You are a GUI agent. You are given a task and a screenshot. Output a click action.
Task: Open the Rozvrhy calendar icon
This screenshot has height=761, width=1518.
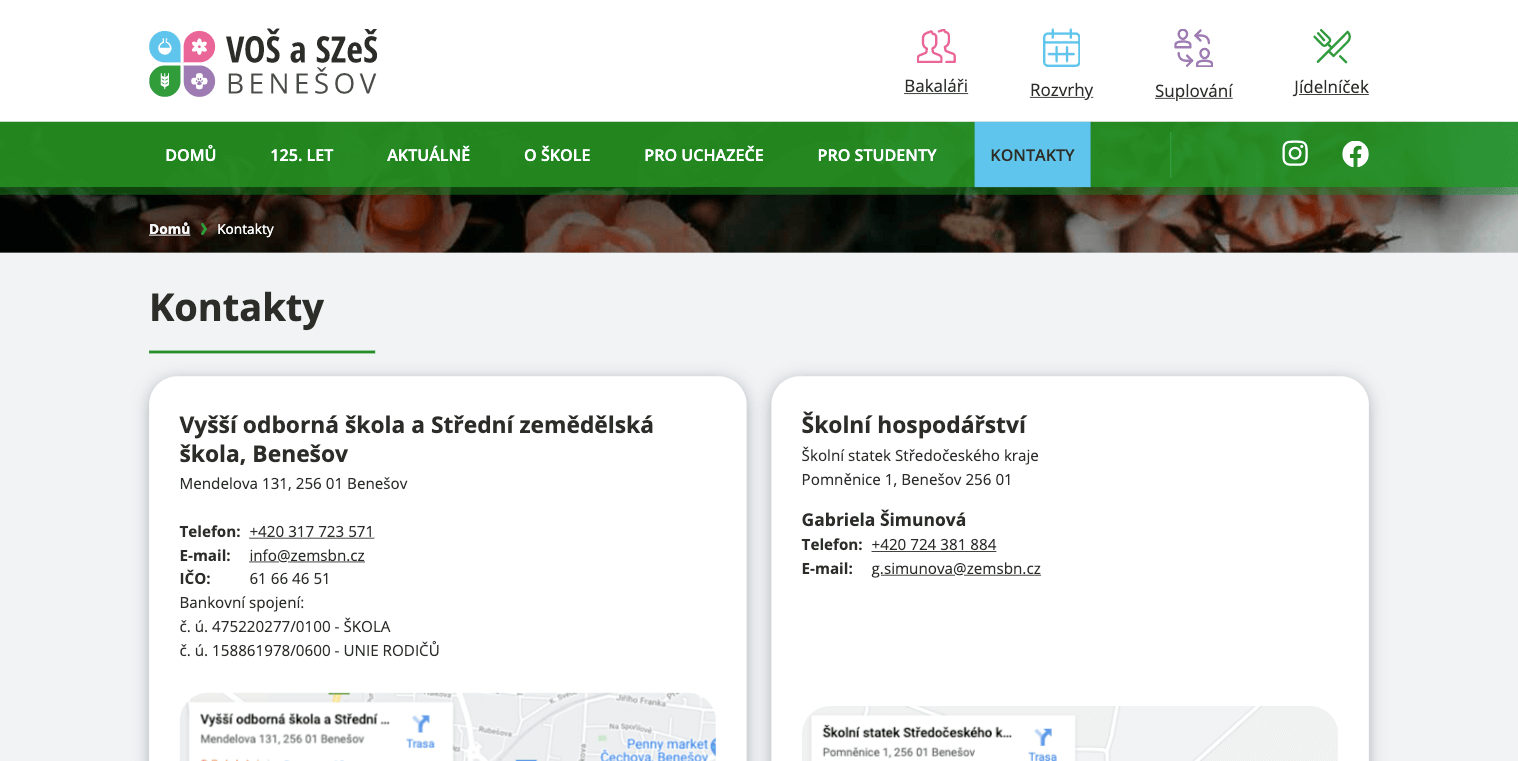pos(1061,48)
